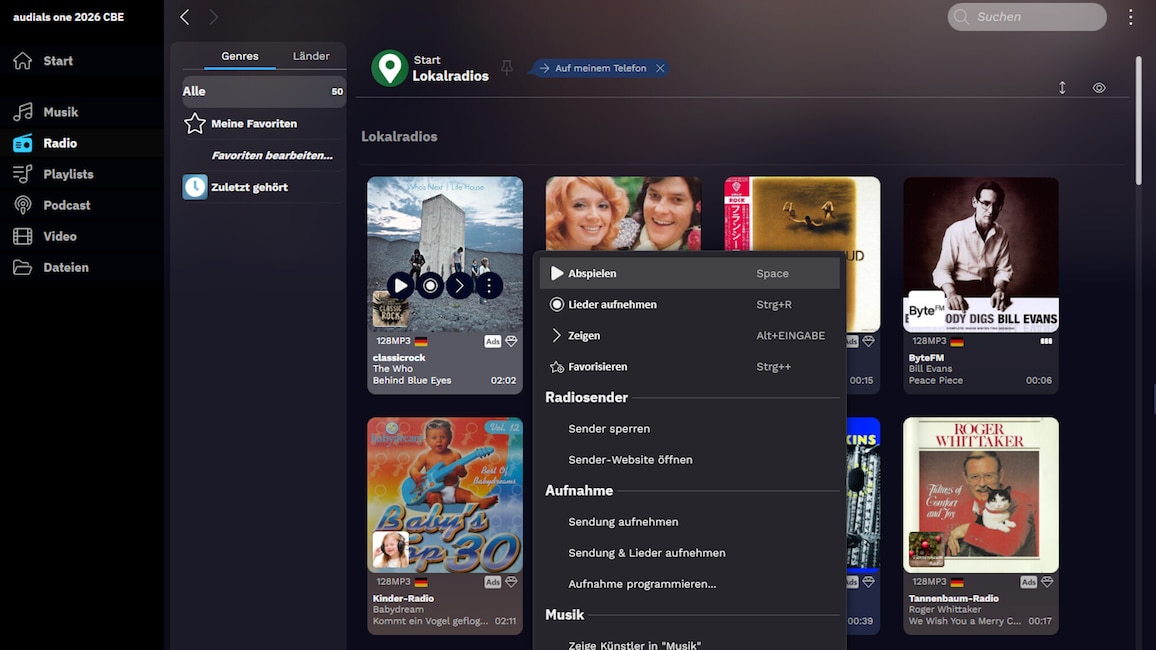Viewport: 1156px width, 650px height.
Task: Open more options on classicrock tile
Action: pos(489,286)
